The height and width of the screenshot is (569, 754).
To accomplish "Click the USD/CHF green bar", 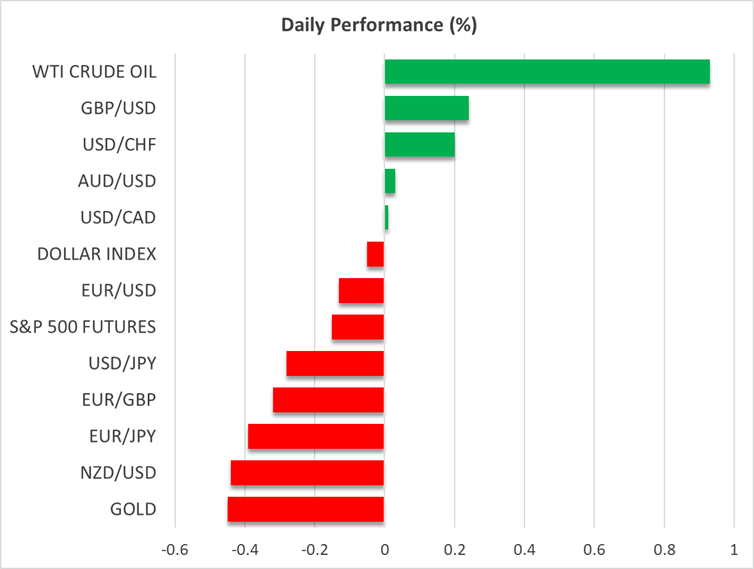I will 419,145.
